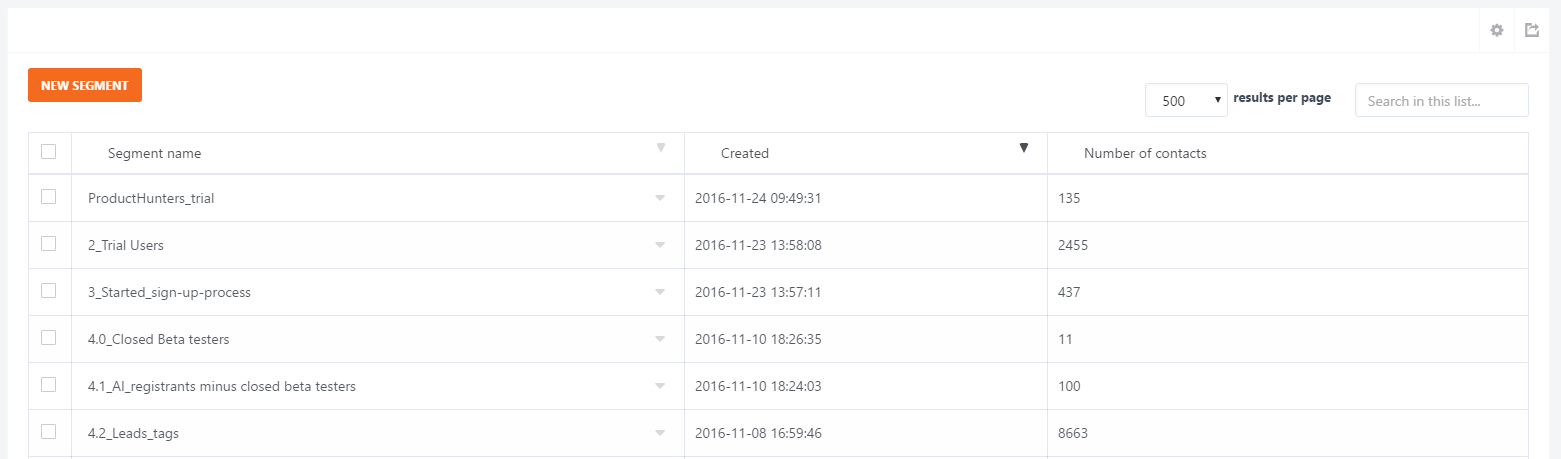Expand row arrow for 3_Started_sign-up-process
This screenshot has width=1561, height=459.
[660, 292]
